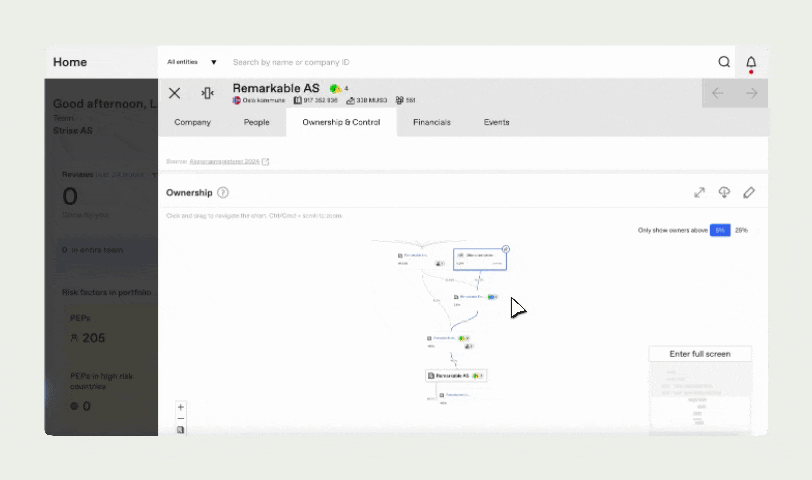Open the Aksjonærregisteret 2024 source link
The image size is (812, 480).
[x=224, y=162]
